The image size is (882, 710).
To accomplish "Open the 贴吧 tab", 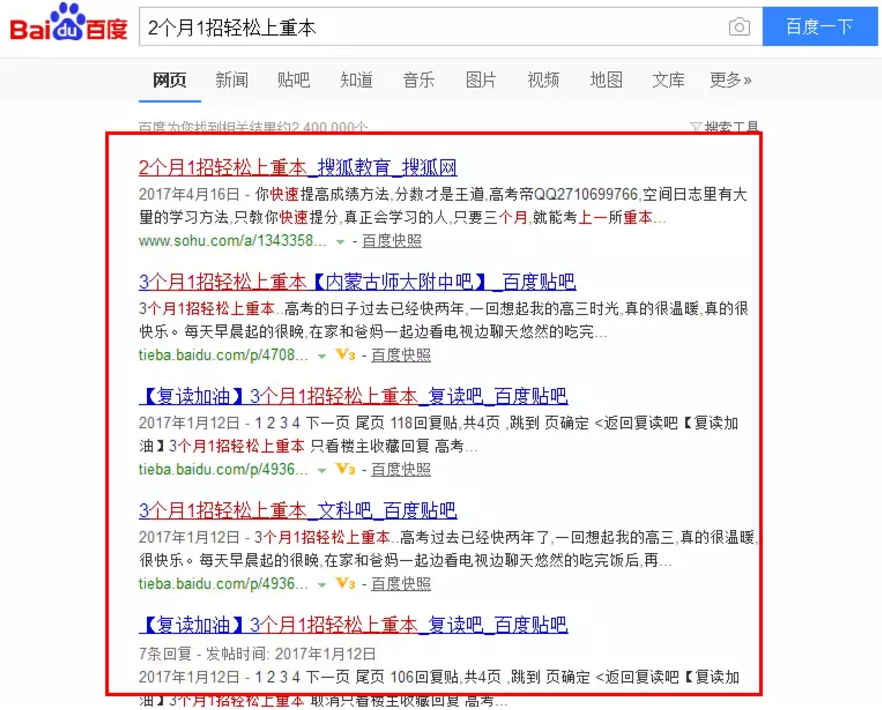I will tap(294, 80).
